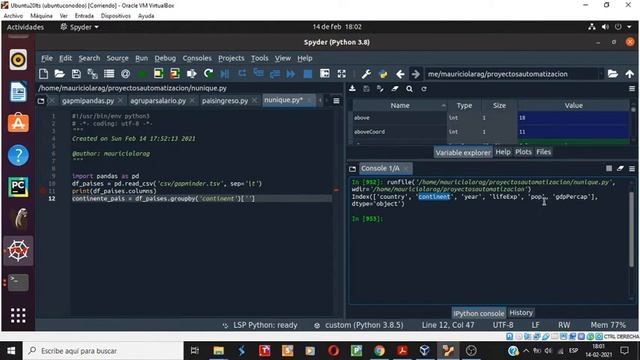Switch to agruparsalario.py tab
The image size is (640, 360).
pyautogui.click(x=158, y=100)
